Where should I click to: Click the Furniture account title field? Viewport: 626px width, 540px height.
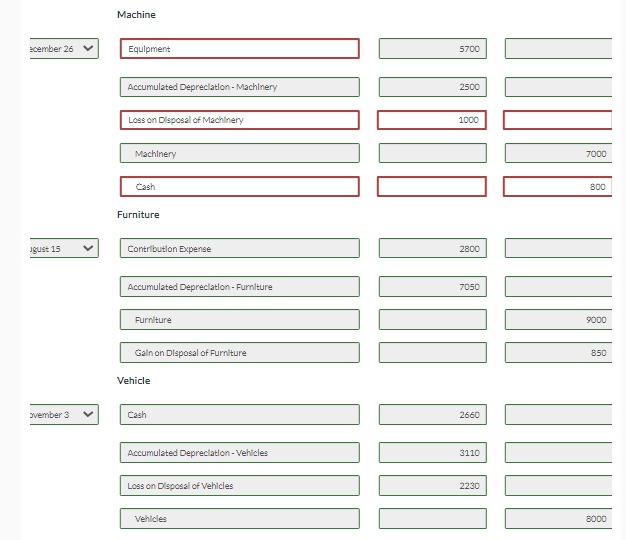(x=240, y=320)
